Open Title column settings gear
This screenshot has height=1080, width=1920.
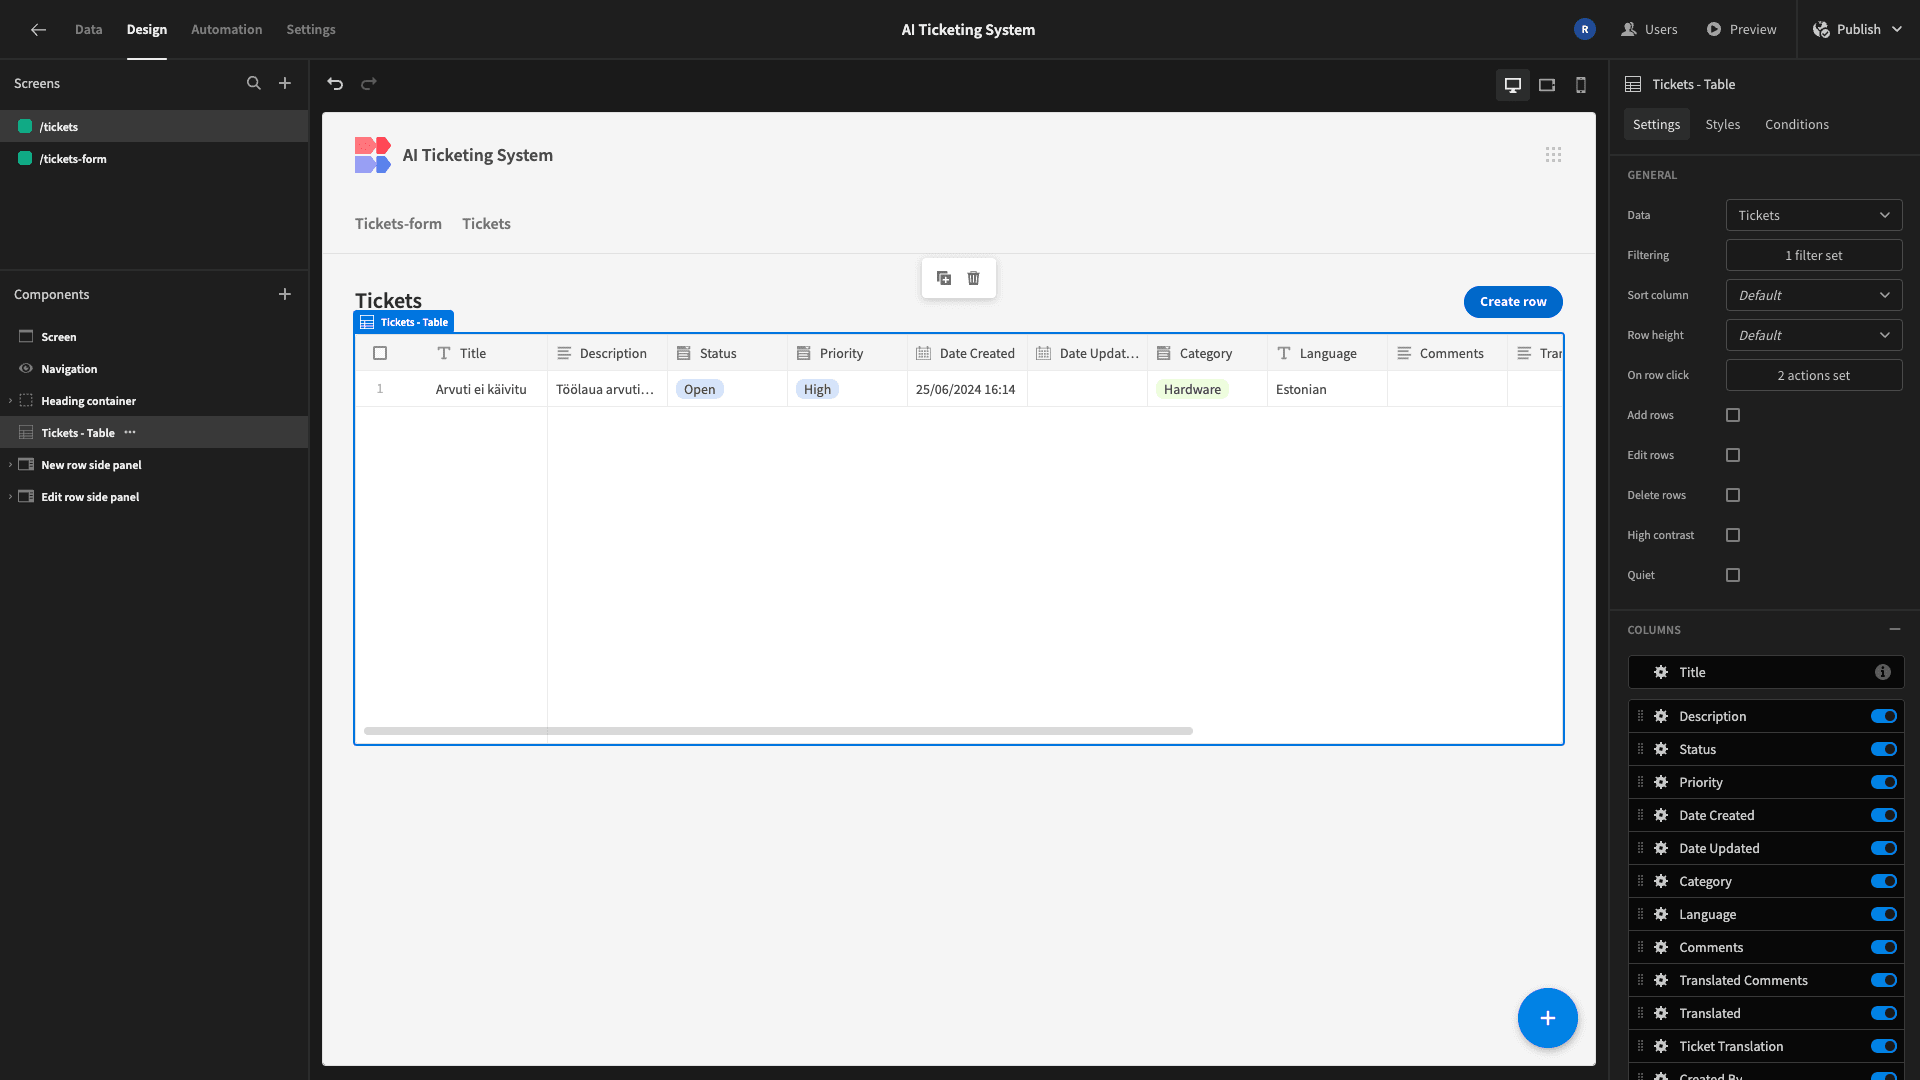click(1661, 673)
